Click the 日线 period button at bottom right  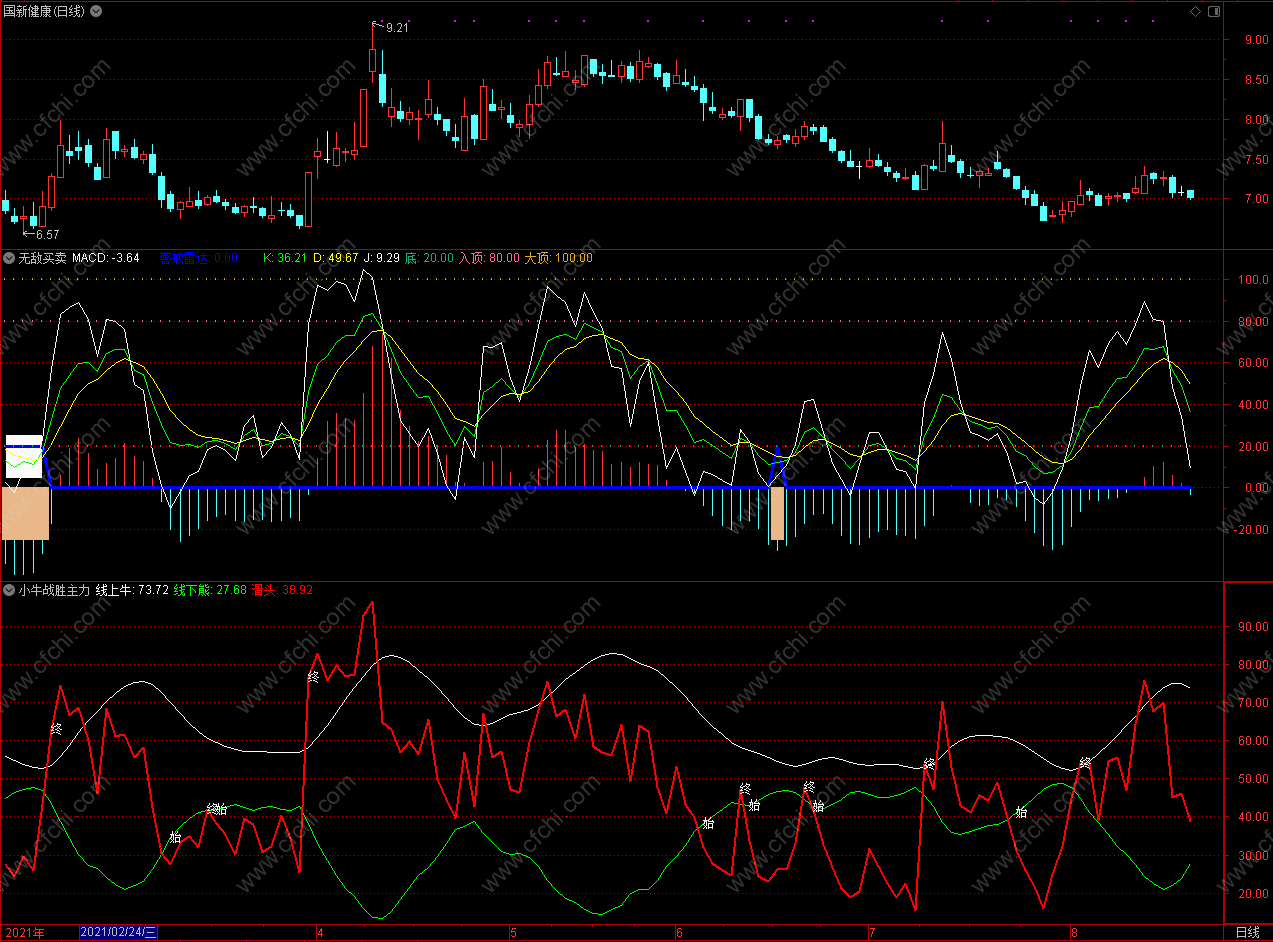click(x=1247, y=932)
